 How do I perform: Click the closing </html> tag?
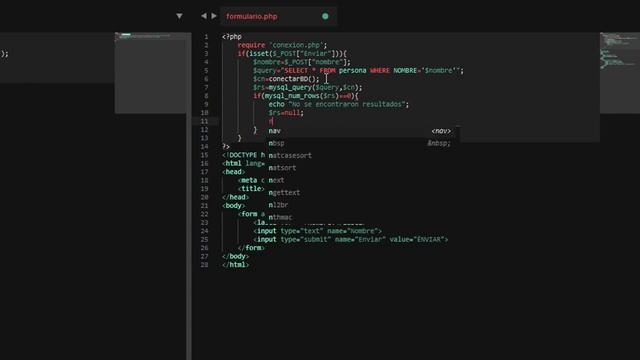click(x=236, y=265)
